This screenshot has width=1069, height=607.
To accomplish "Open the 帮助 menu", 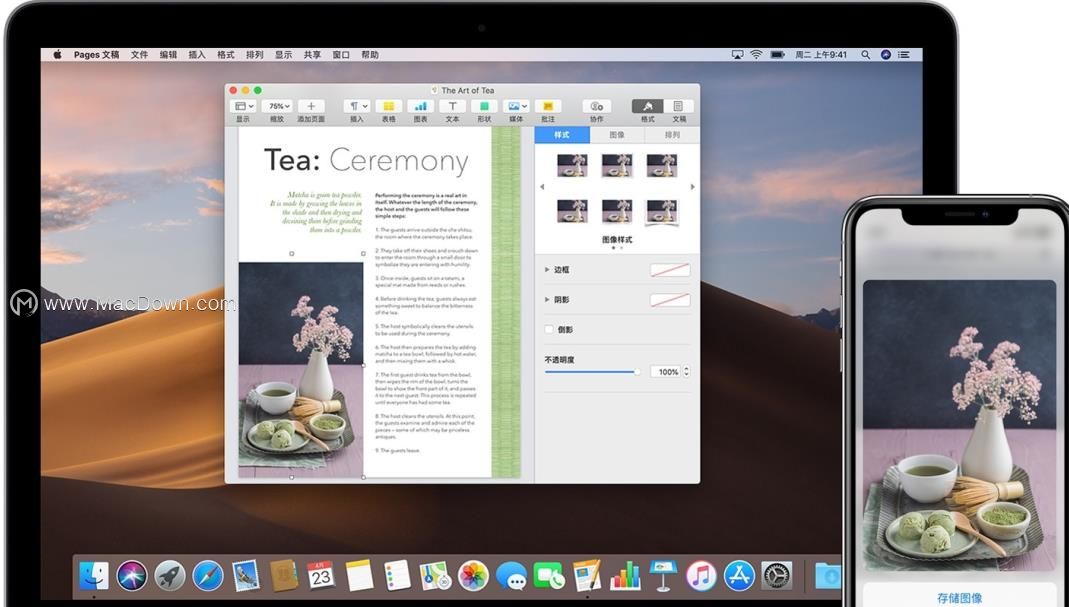I will 370,55.
